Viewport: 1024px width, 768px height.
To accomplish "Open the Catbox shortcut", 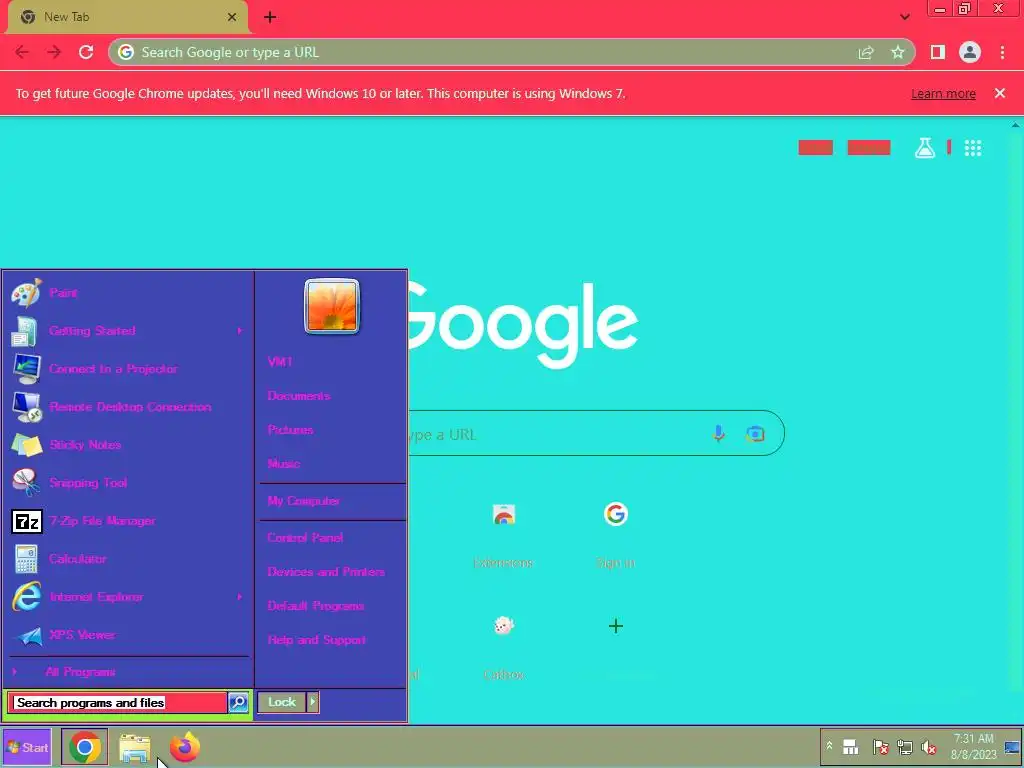I will pos(504,645).
